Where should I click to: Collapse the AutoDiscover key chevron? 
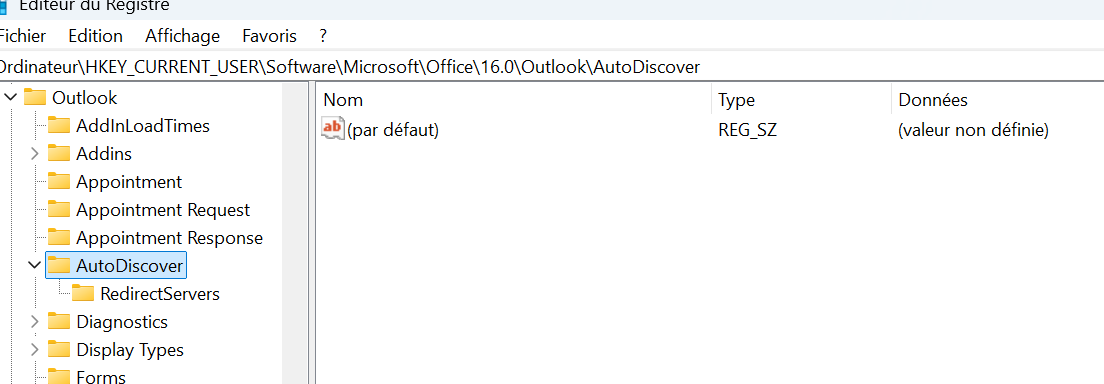34,265
